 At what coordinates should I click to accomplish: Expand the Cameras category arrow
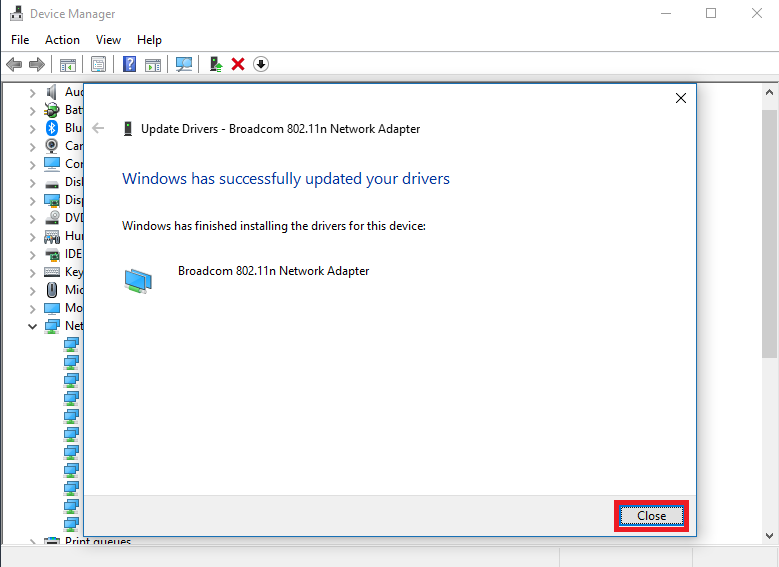32,147
